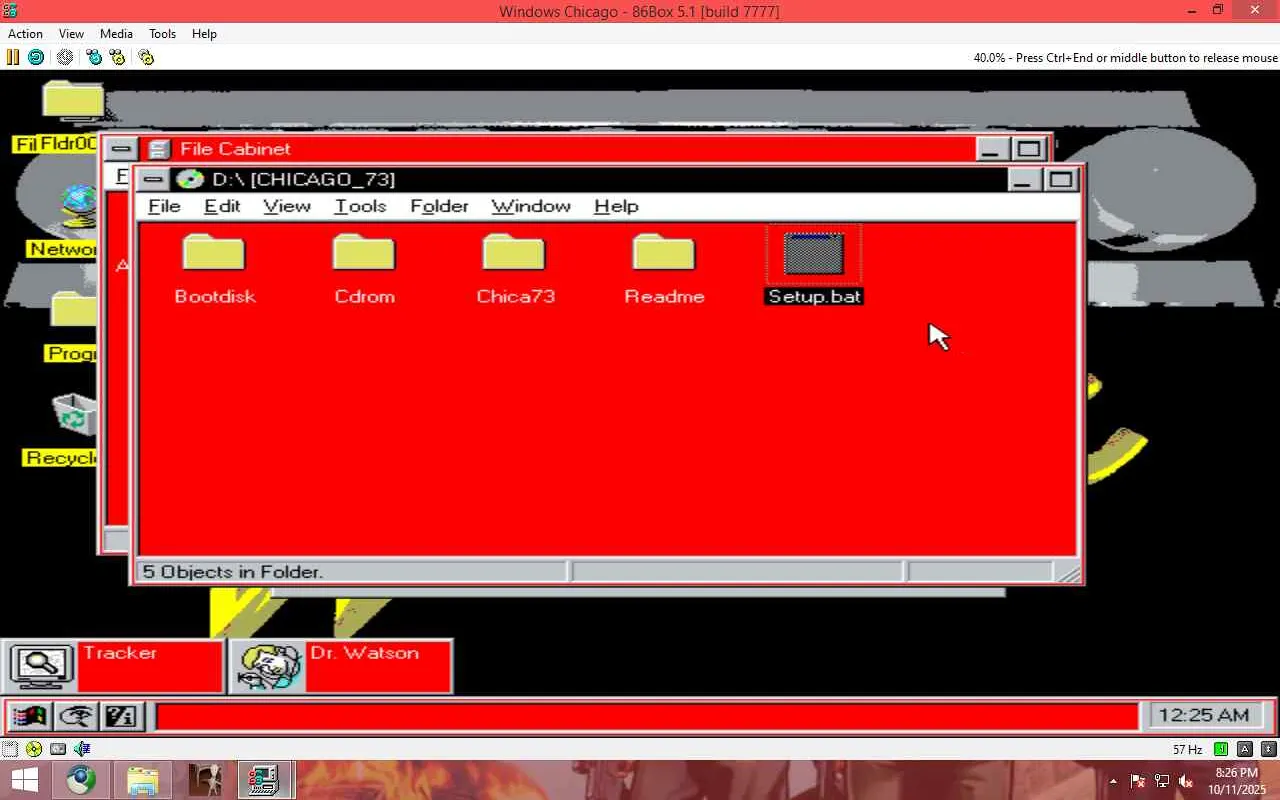The width and height of the screenshot is (1280, 800).
Task: Open the browser icon on the Windows taskbar
Action: point(82,780)
